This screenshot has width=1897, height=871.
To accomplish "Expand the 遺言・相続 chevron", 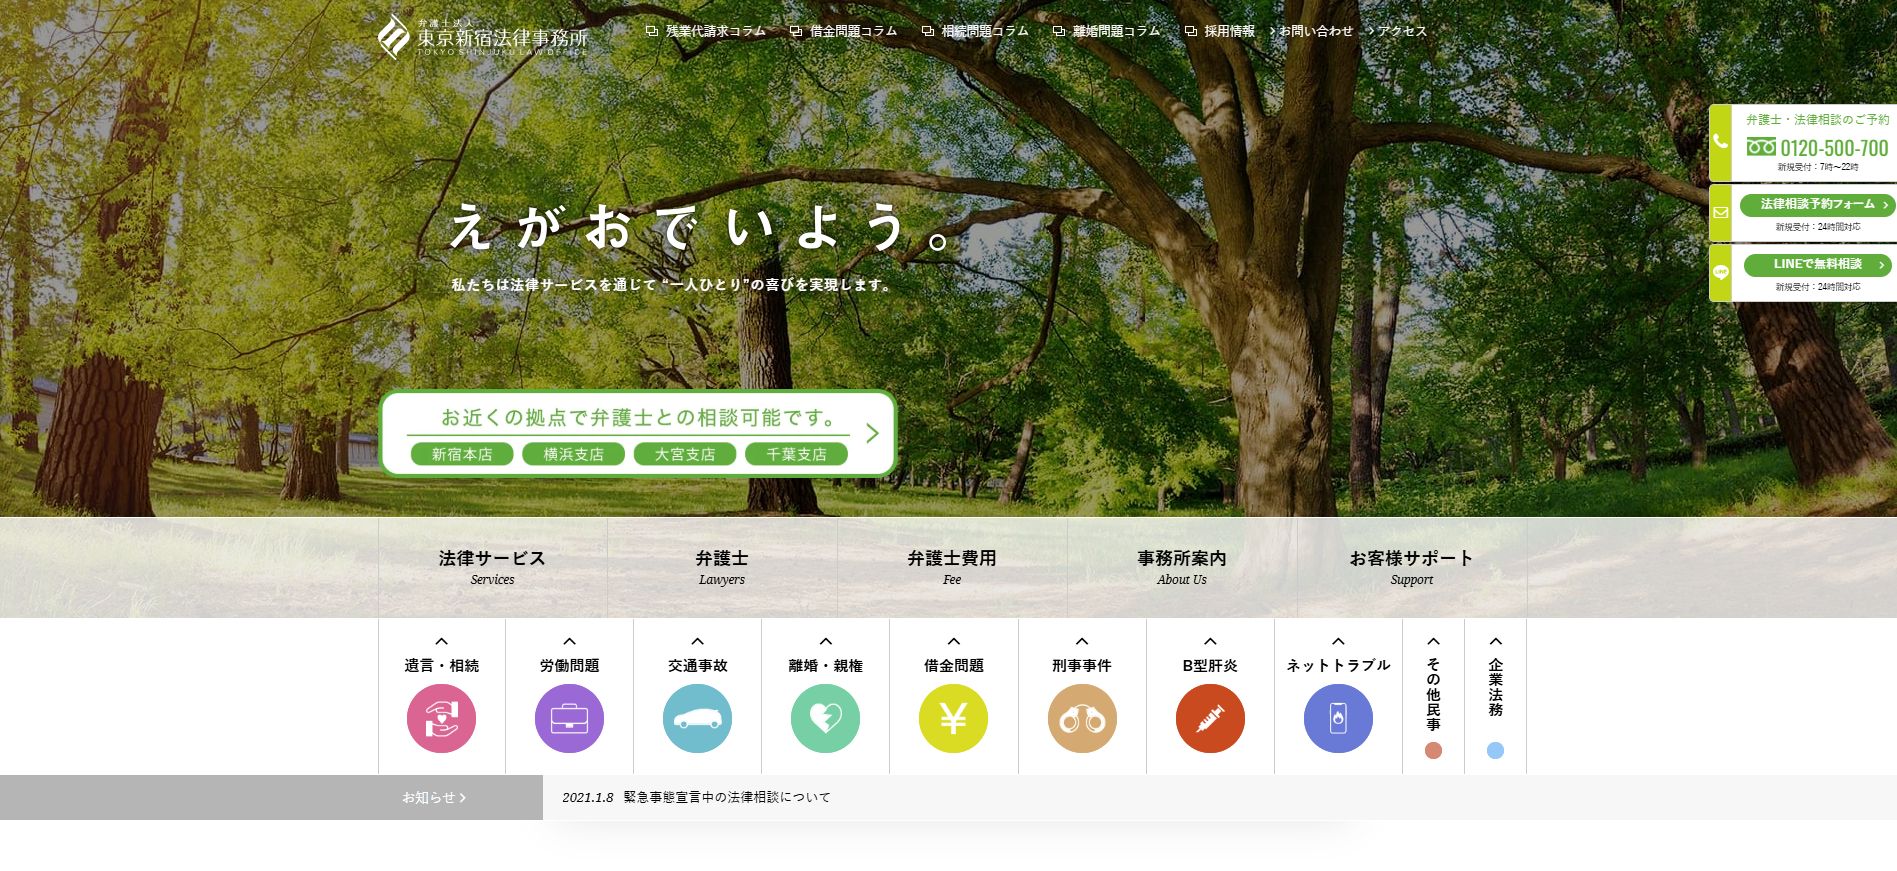I will (441, 641).
